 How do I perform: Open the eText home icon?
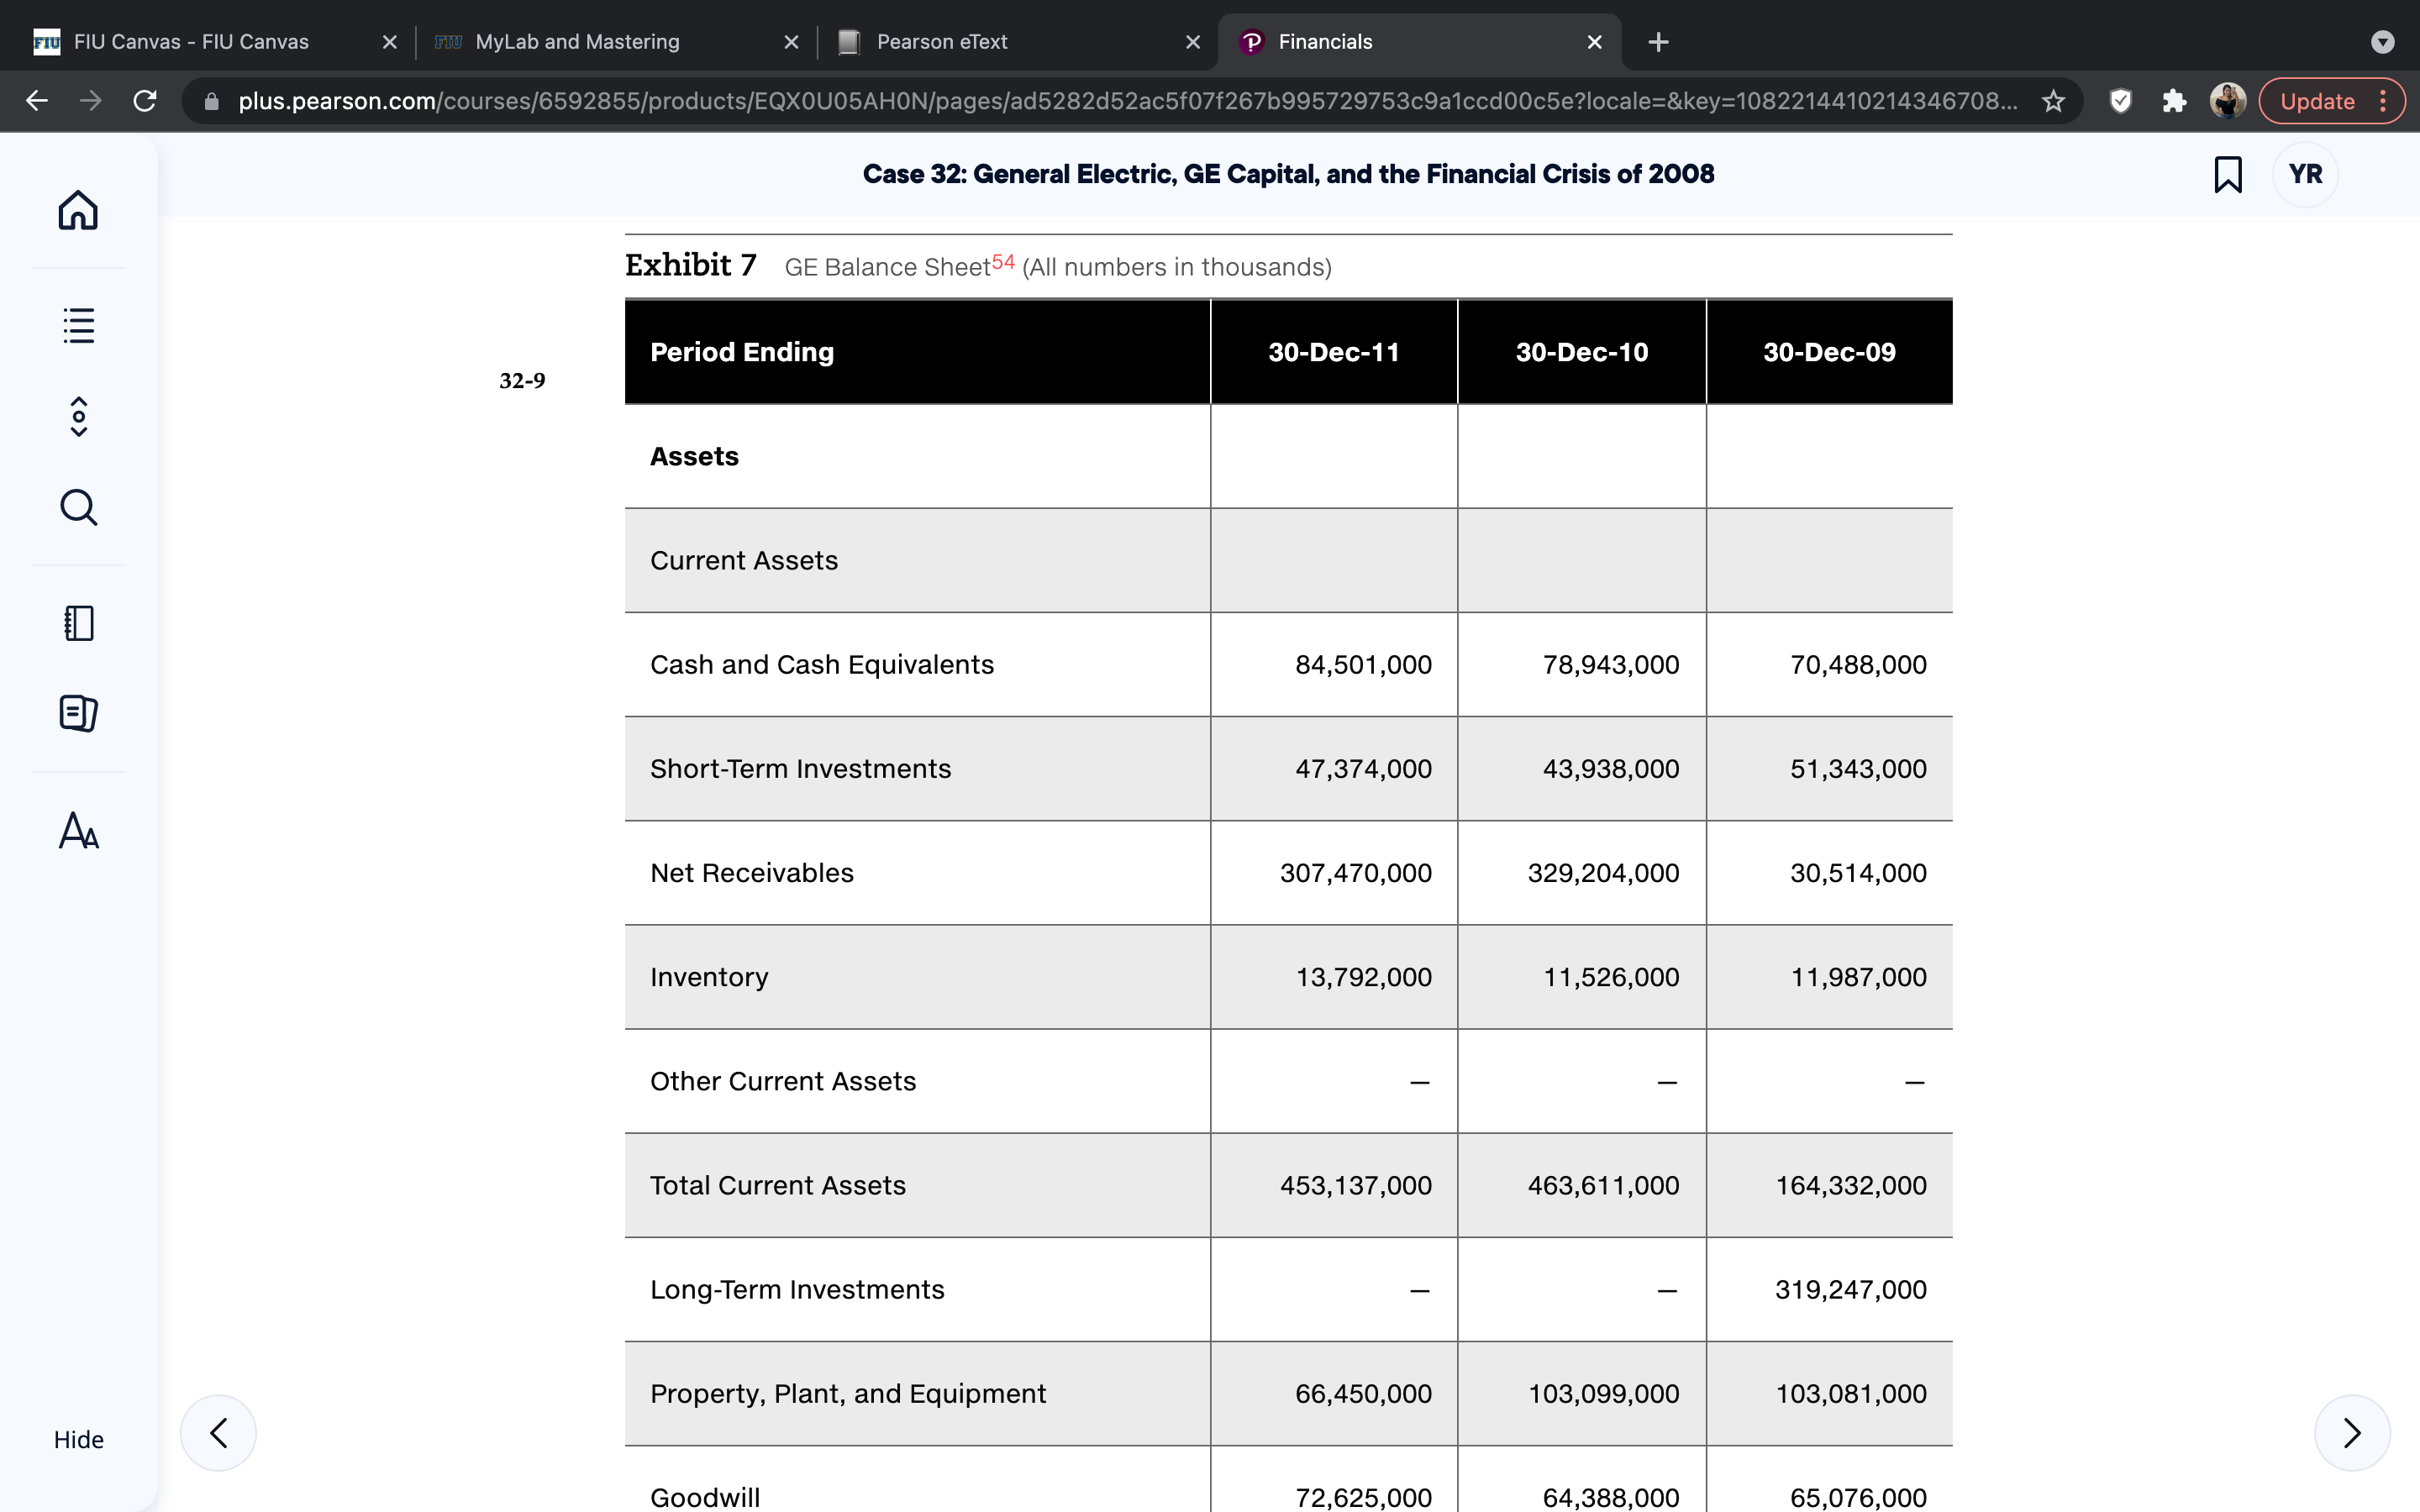click(78, 210)
